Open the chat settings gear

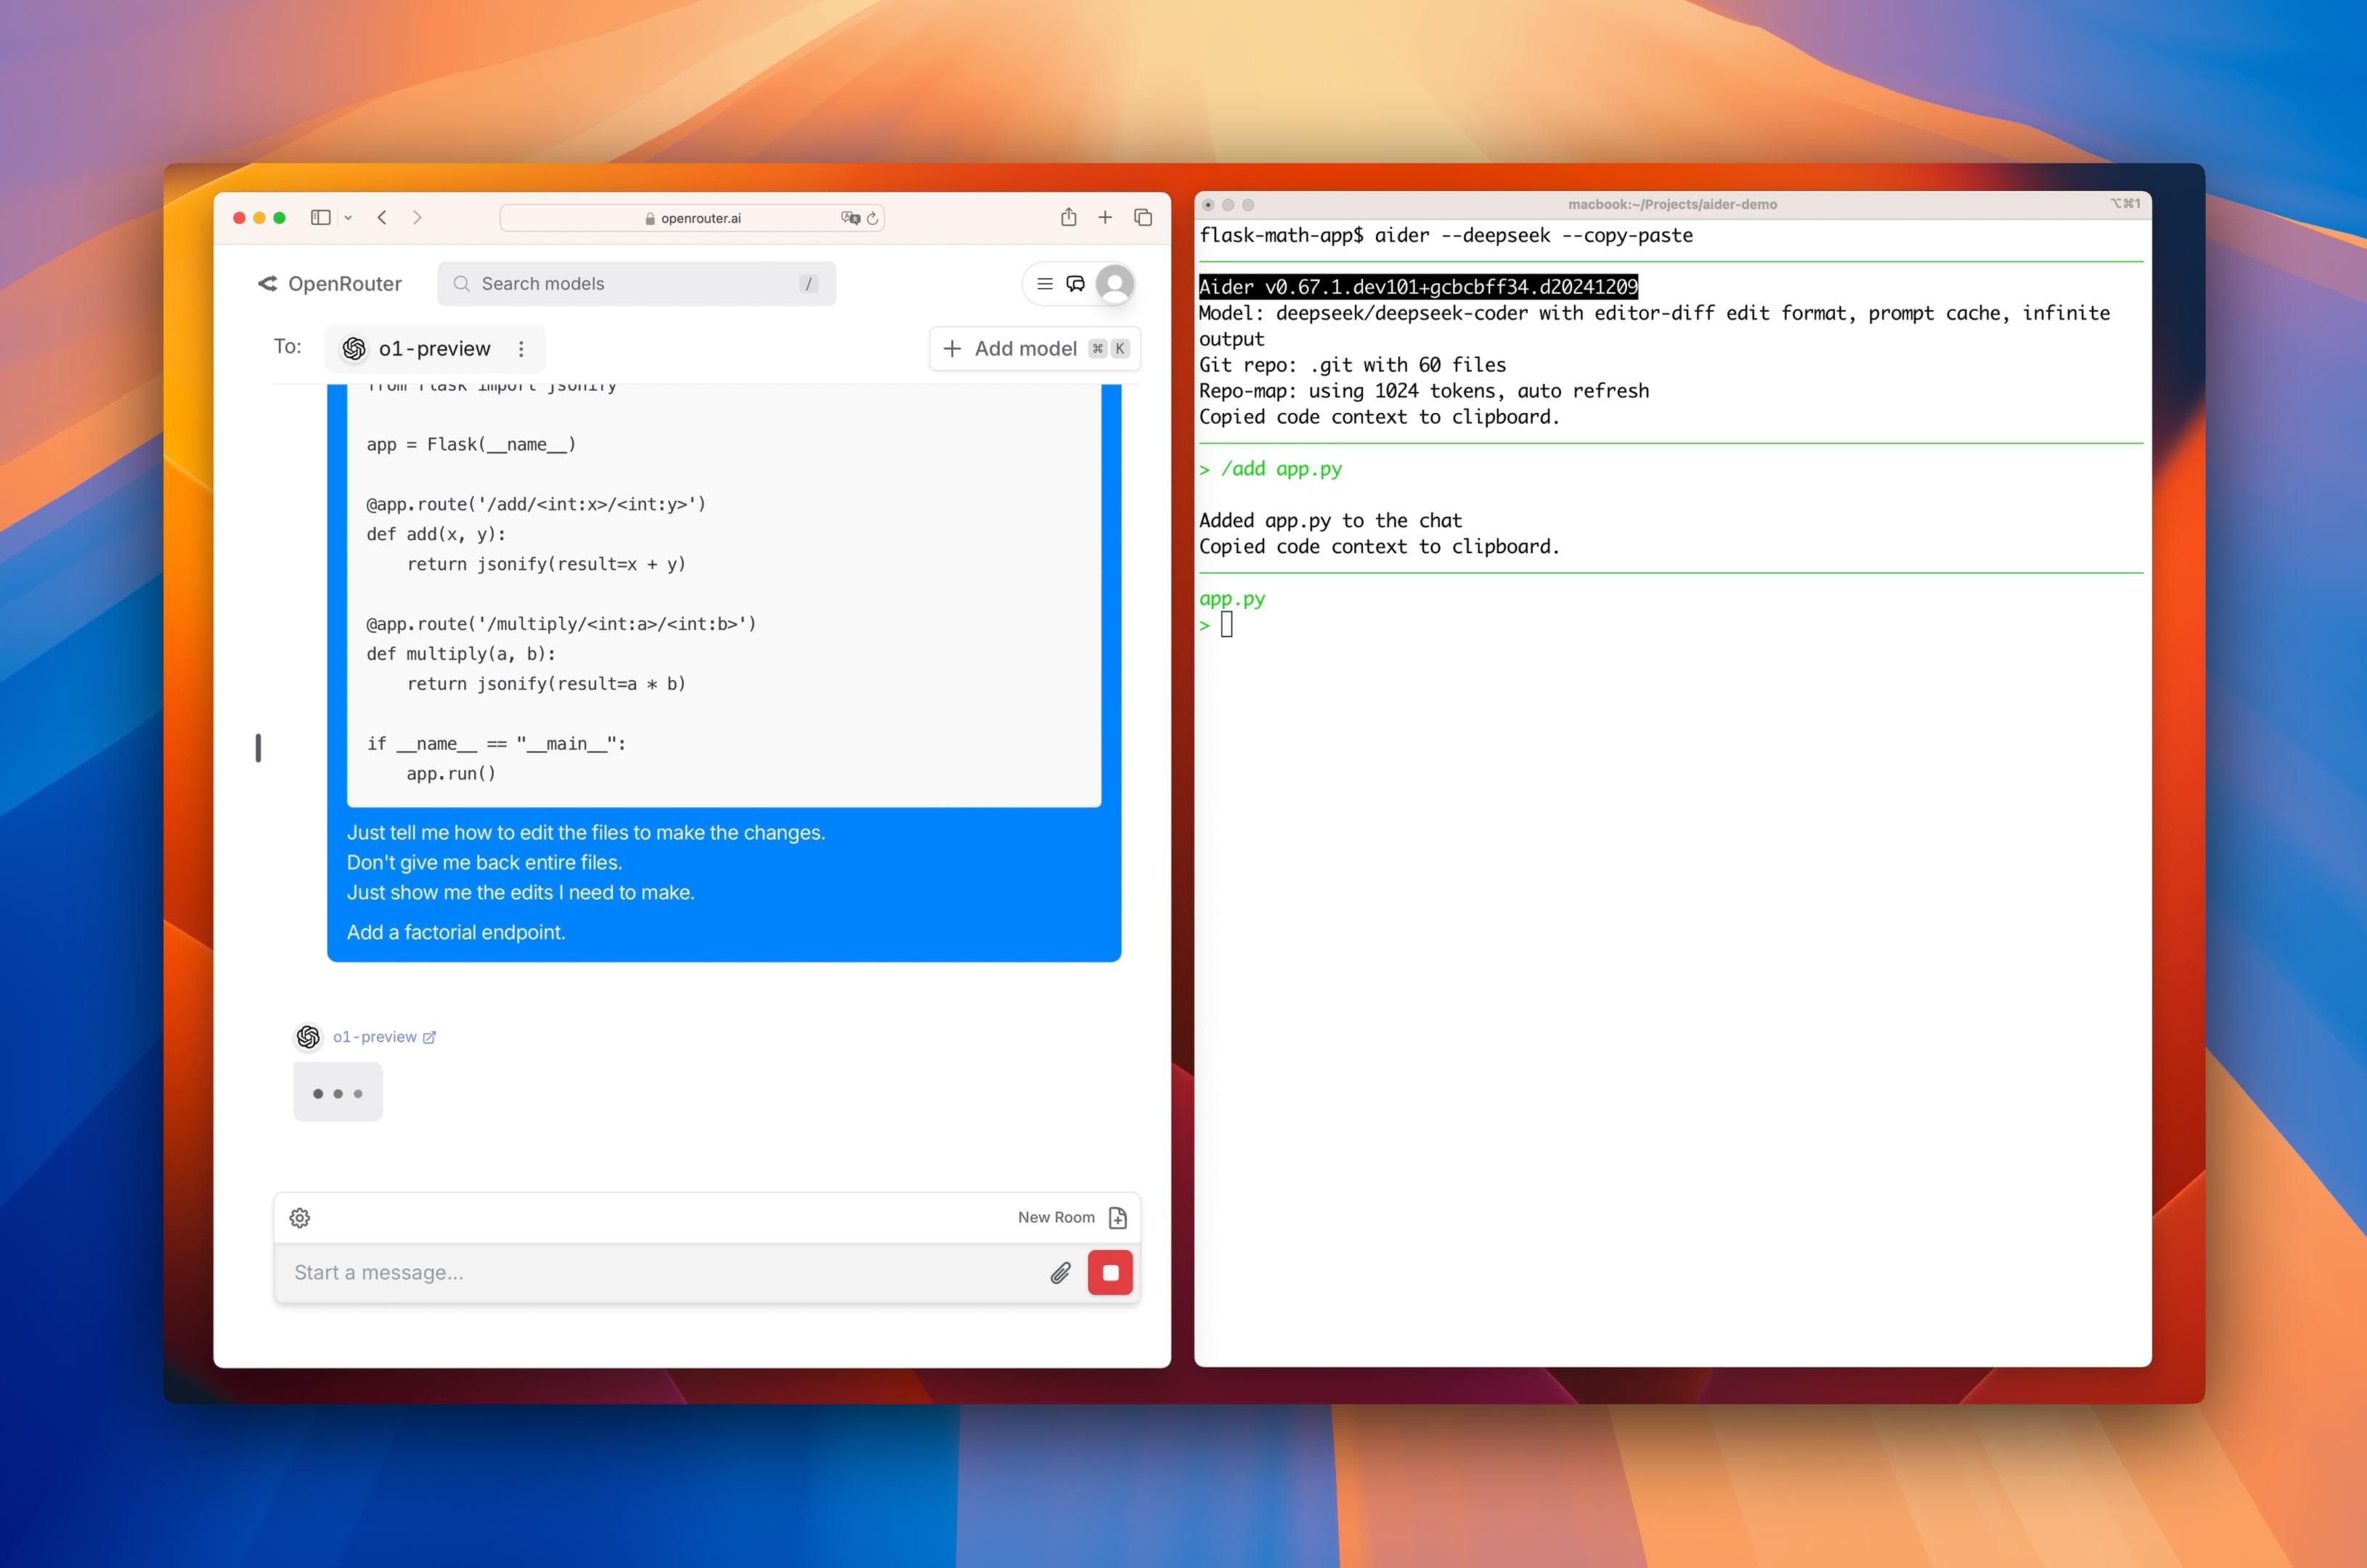[300, 1218]
